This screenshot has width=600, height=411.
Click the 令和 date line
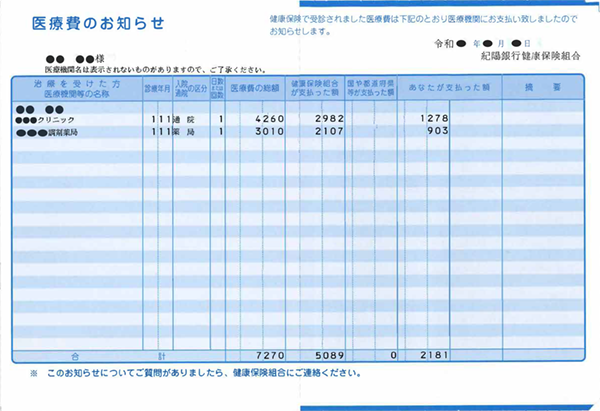(483, 44)
